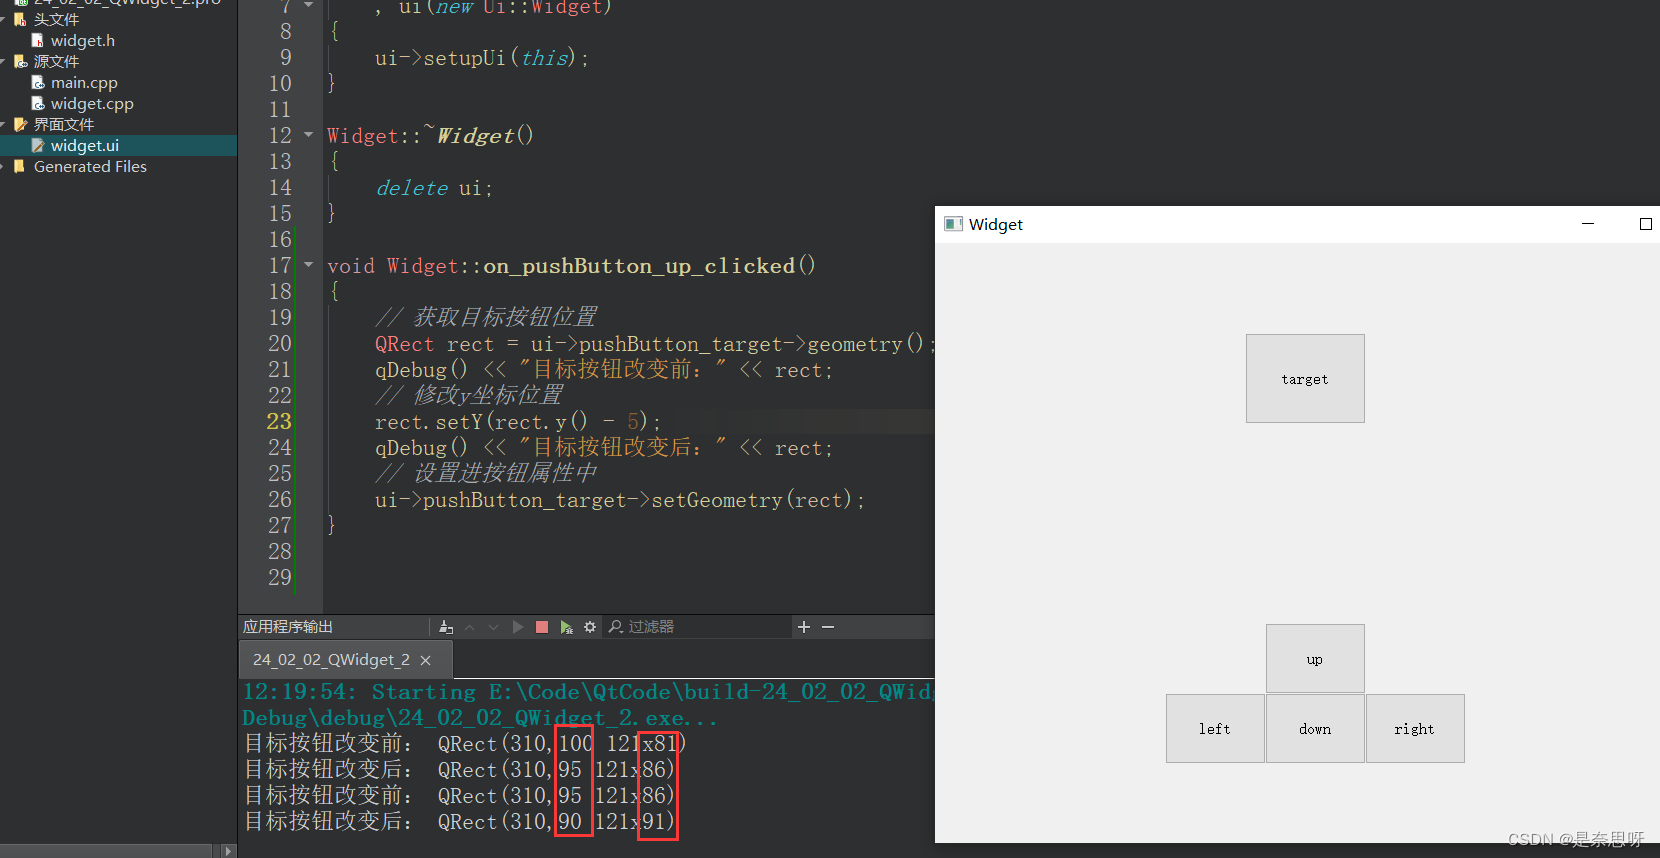The height and width of the screenshot is (858, 1660).
Task: Stop the running program with the red square
Action: pyautogui.click(x=542, y=627)
